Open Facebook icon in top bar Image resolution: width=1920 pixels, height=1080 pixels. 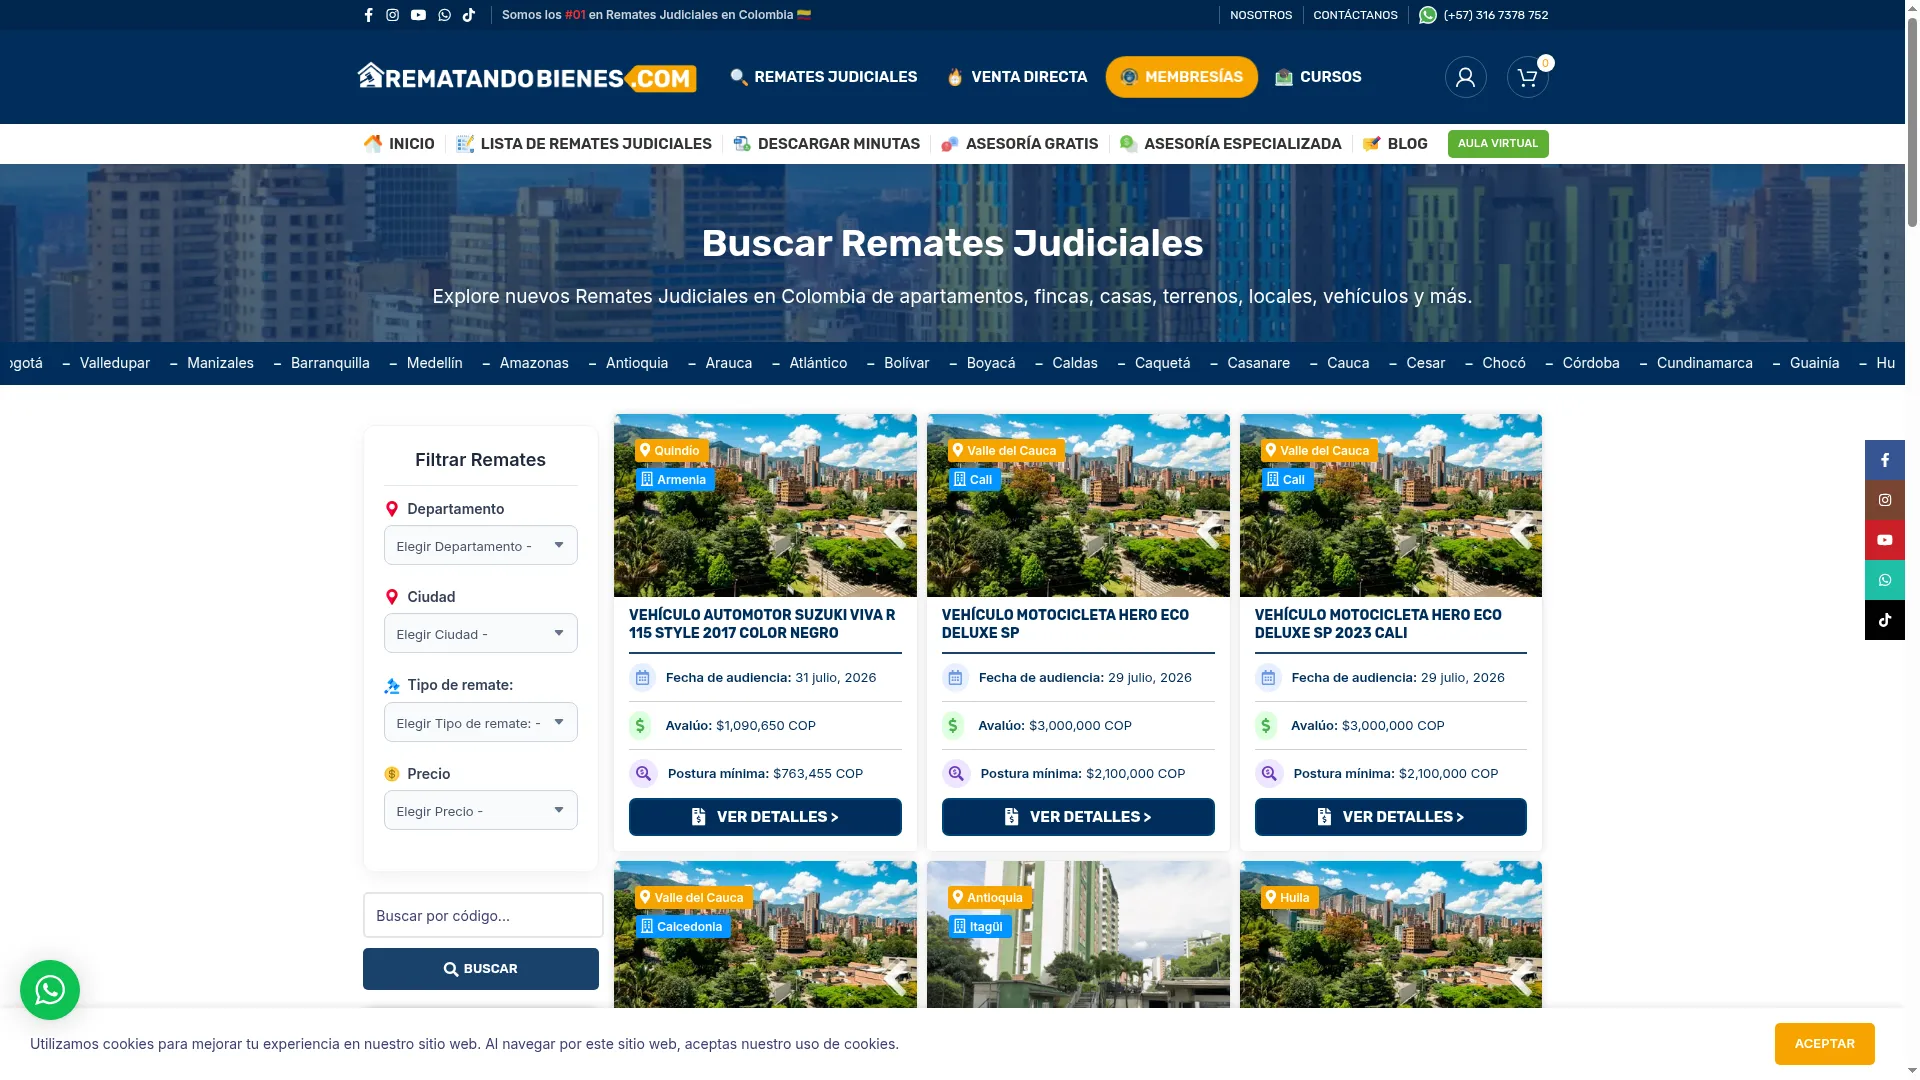click(x=368, y=15)
